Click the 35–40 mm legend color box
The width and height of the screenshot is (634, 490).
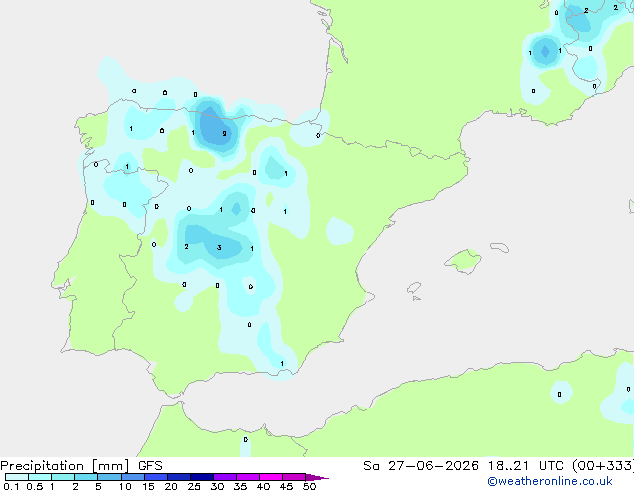tap(248, 477)
